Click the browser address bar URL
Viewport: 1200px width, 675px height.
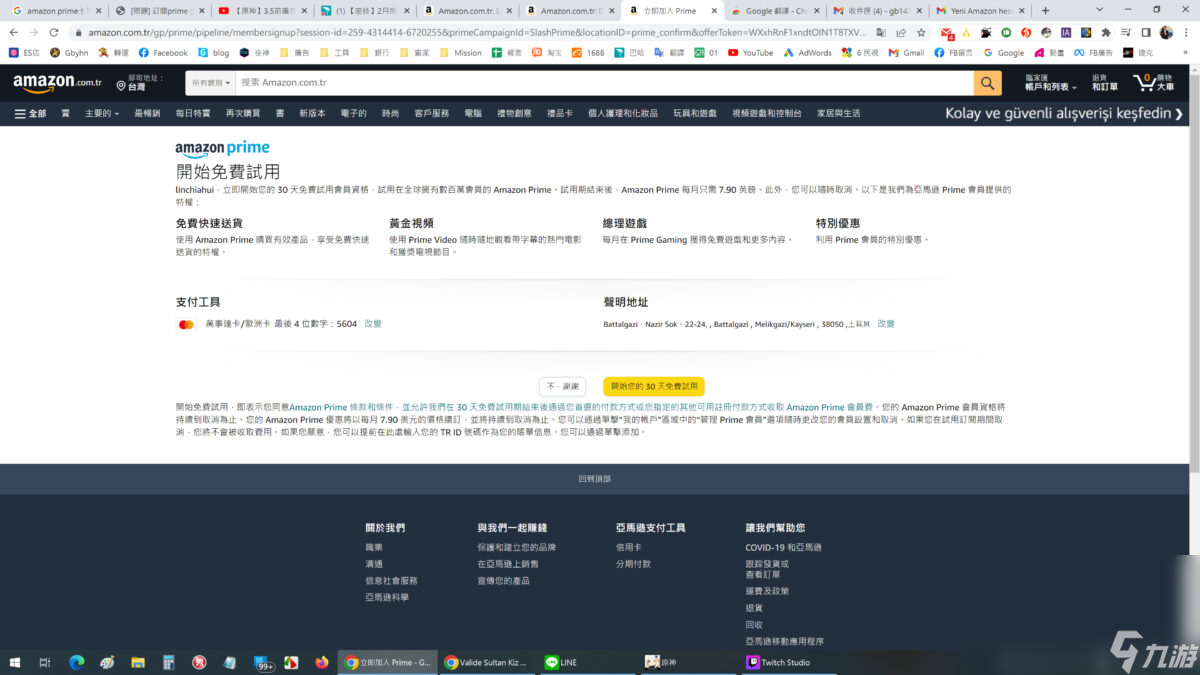(x=478, y=32)
